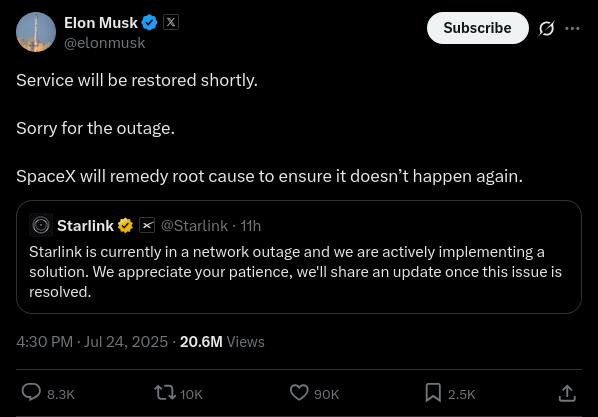The height and width of the screenshot is (417, 598).
Task: Open Elon Musk's profile picture
Action: 36,32
